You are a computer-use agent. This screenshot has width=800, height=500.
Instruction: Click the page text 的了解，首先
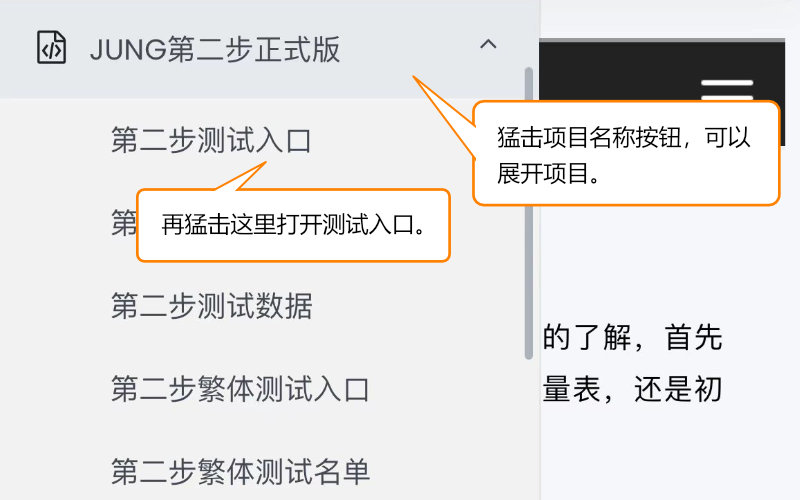coord(633,337)
